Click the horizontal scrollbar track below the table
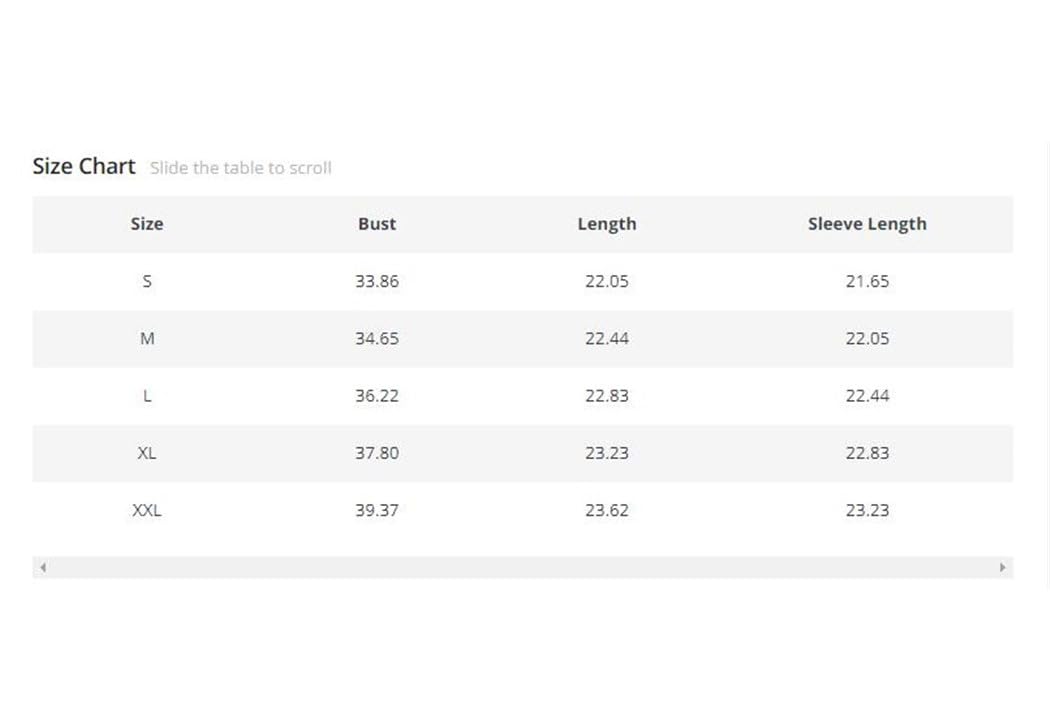This screenshot has width=1050, height=724. pos(522,567)
